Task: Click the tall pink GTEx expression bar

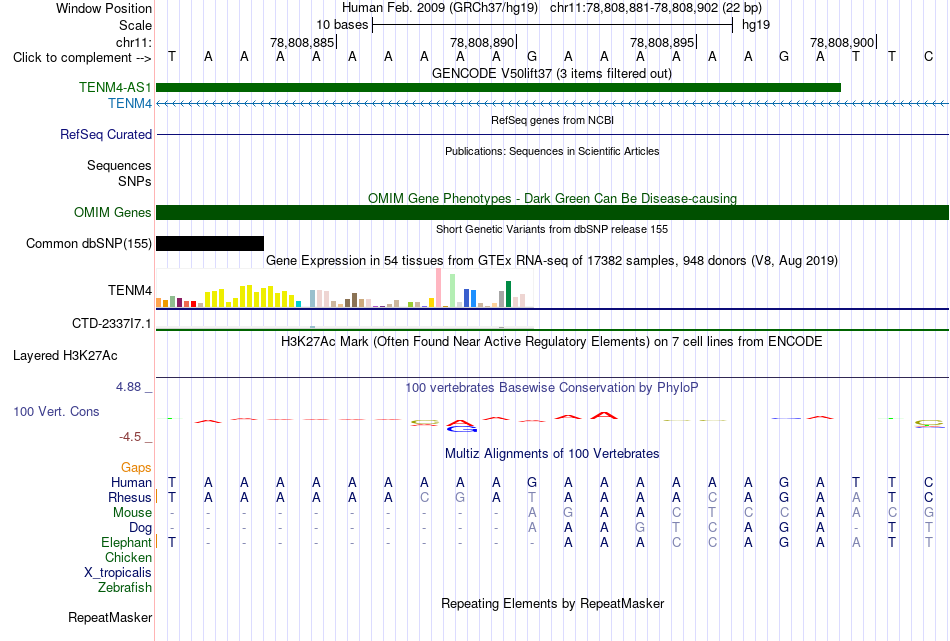Action: [438, 288]
